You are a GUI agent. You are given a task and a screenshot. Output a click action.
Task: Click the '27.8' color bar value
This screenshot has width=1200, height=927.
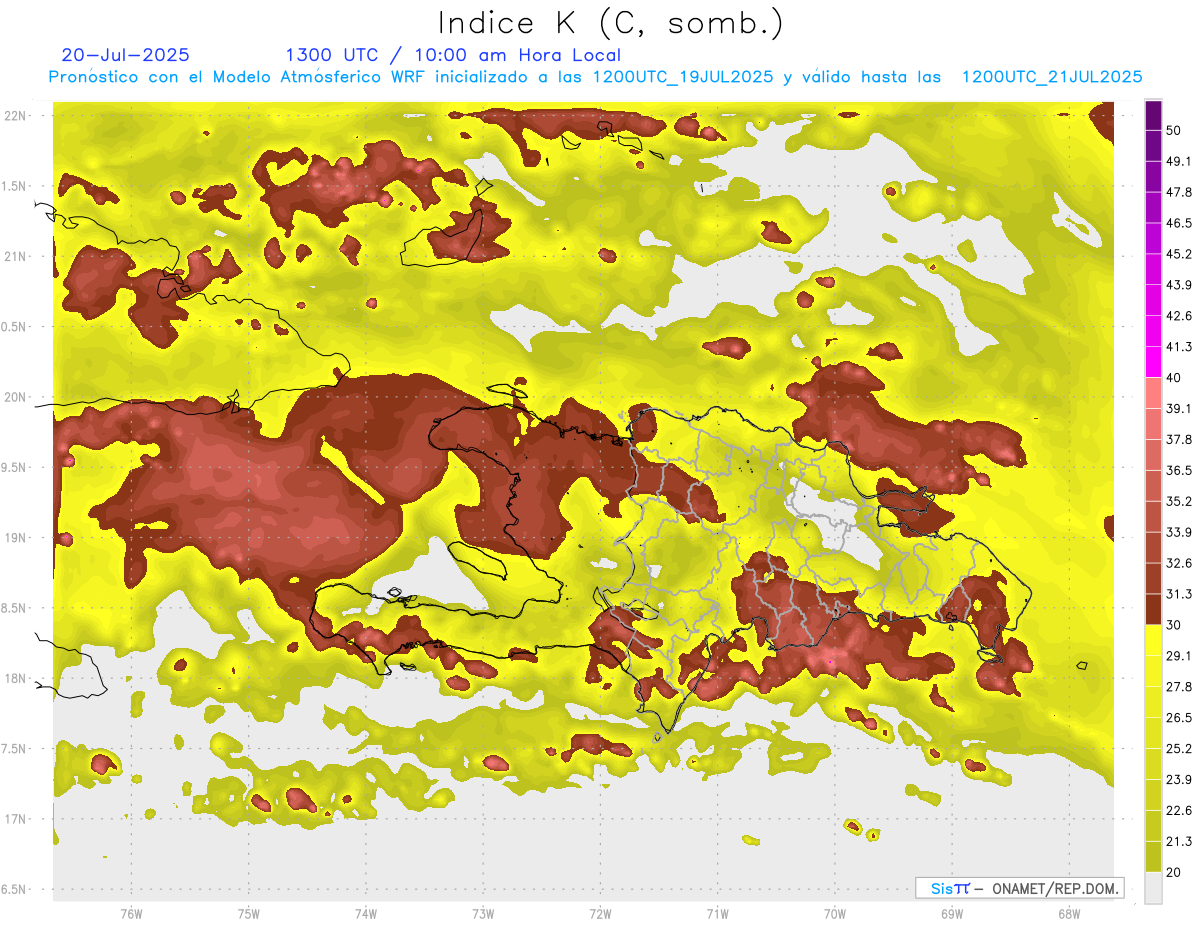1179,687
